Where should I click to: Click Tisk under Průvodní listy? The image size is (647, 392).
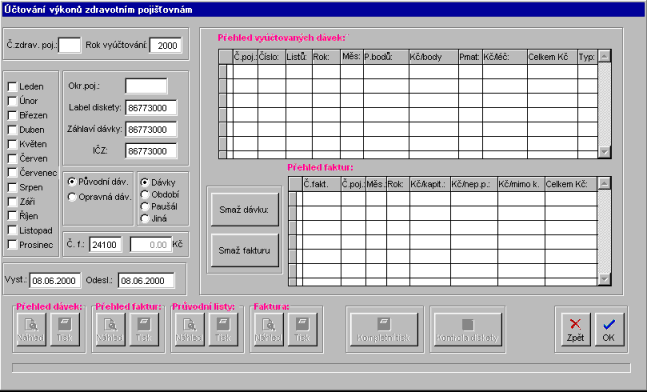[223, 329]
